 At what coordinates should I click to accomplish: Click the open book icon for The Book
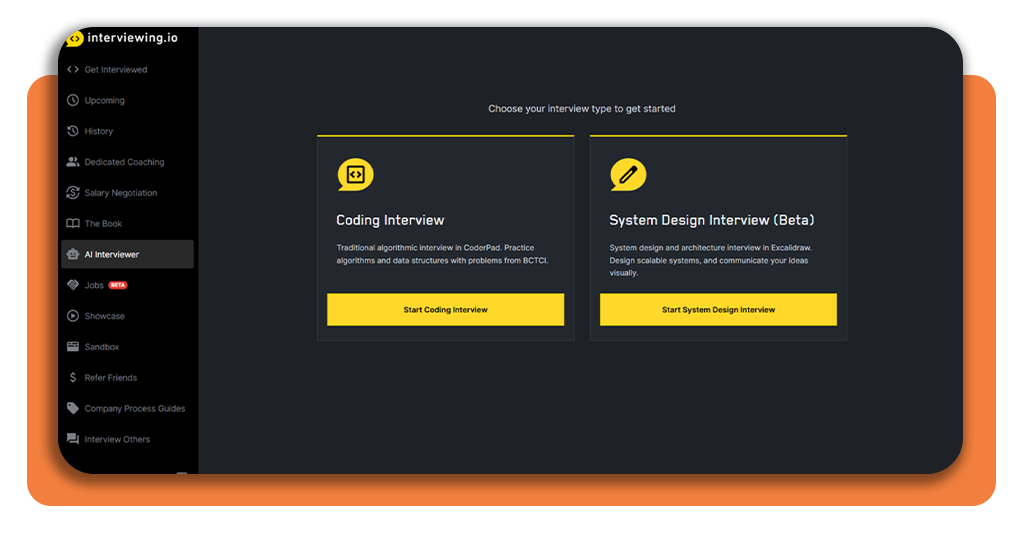[73, 224]
